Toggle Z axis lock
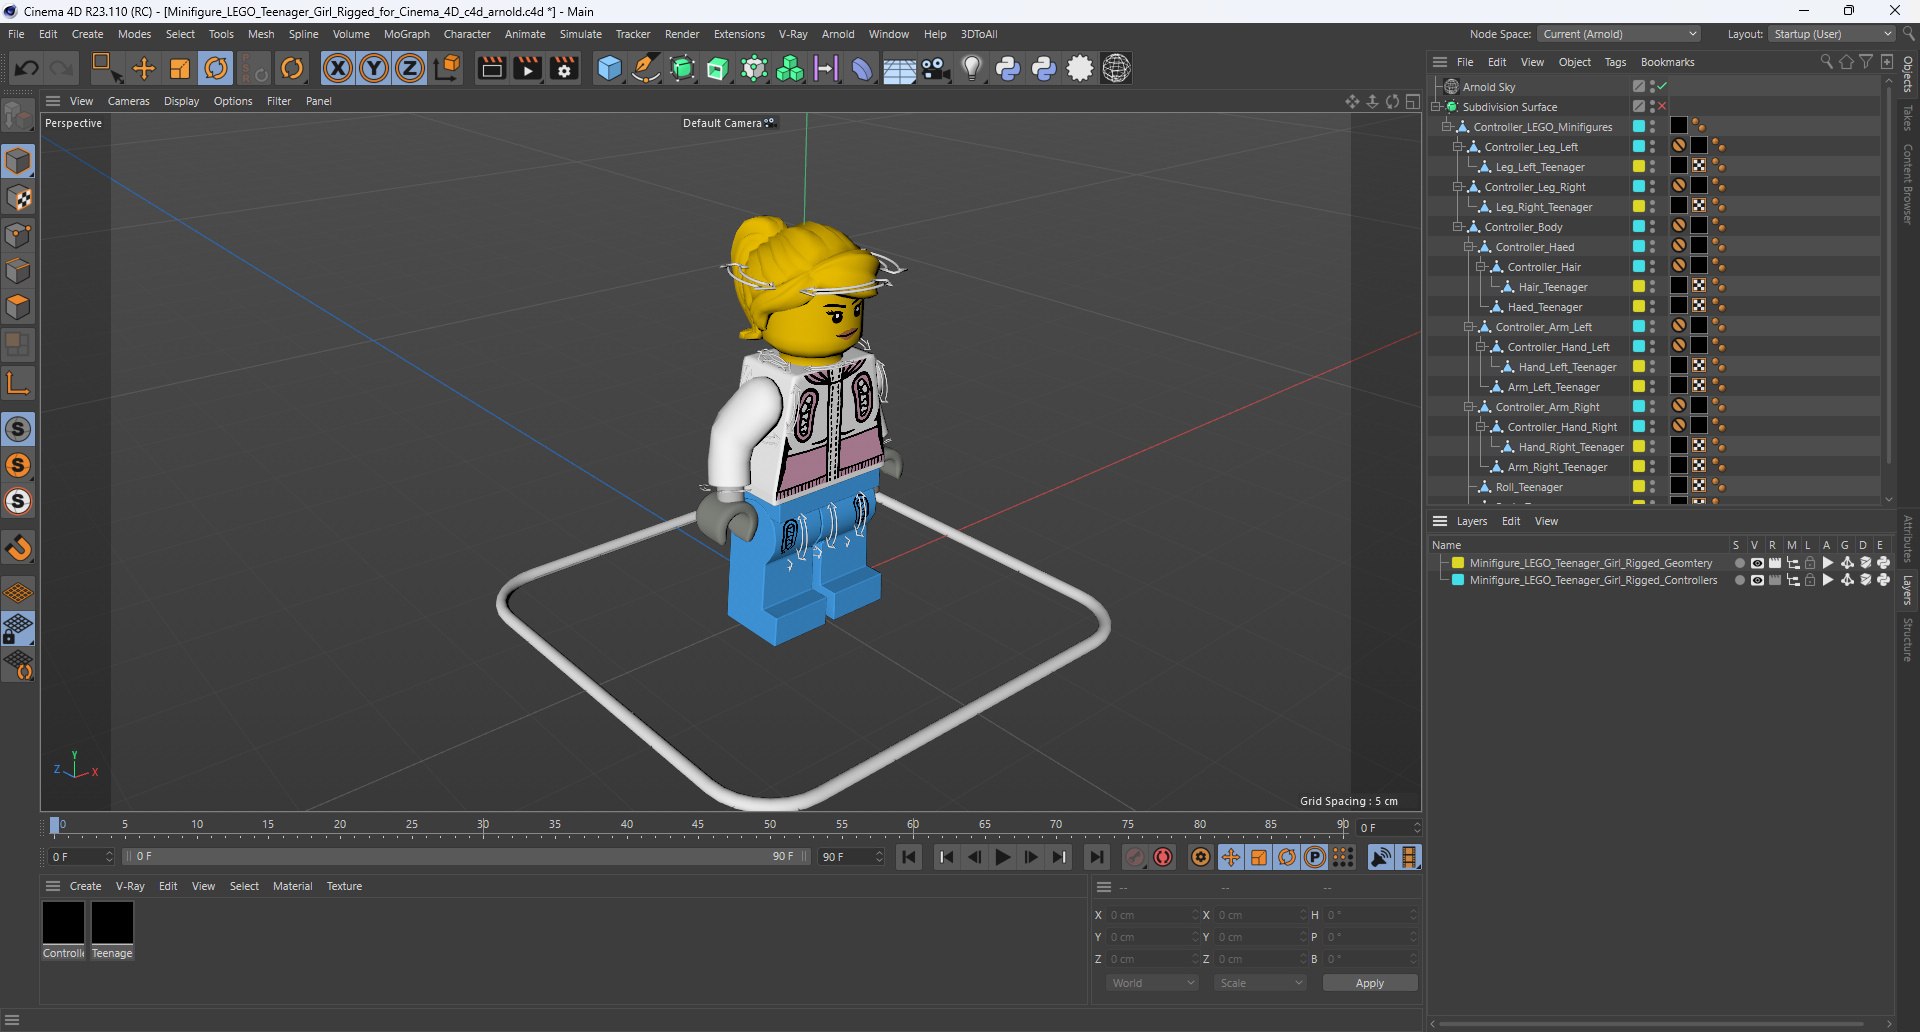Image resolution: width=1920 pixels, height=1032 pixels. (410, 68)
